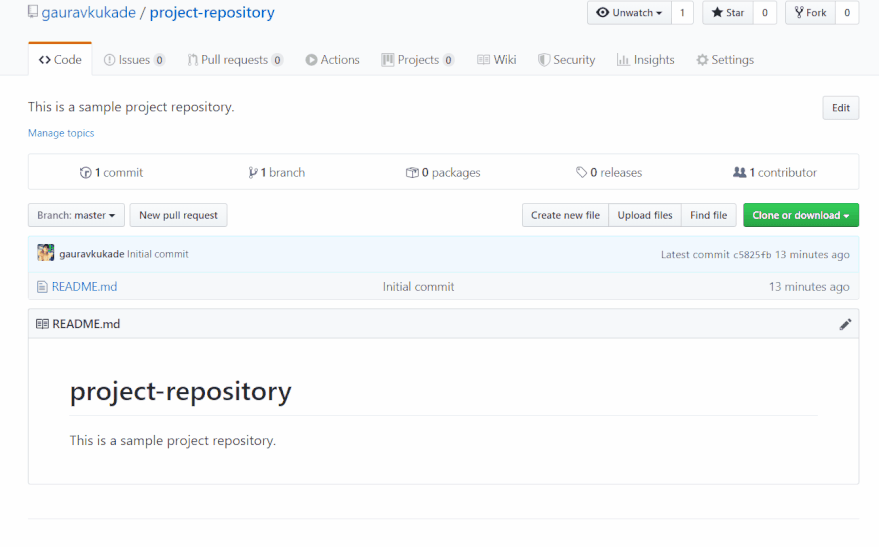Screen dimensions: 879x547
Task: Click the project-repository README heading
Action: tap(181, 391)
